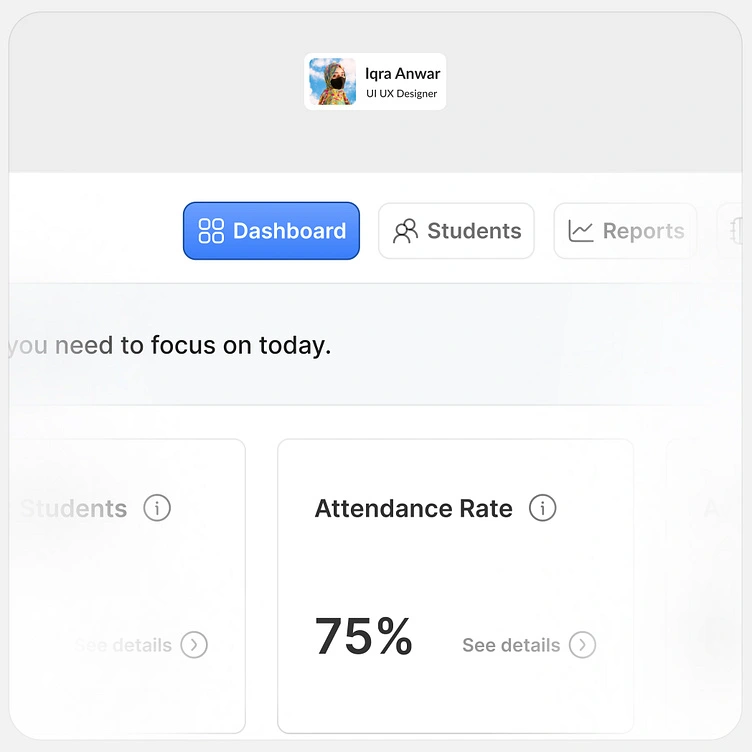The image size is (752, 752).
Task: Click the people icon on Students tab
Action: (x=405, y=231)
